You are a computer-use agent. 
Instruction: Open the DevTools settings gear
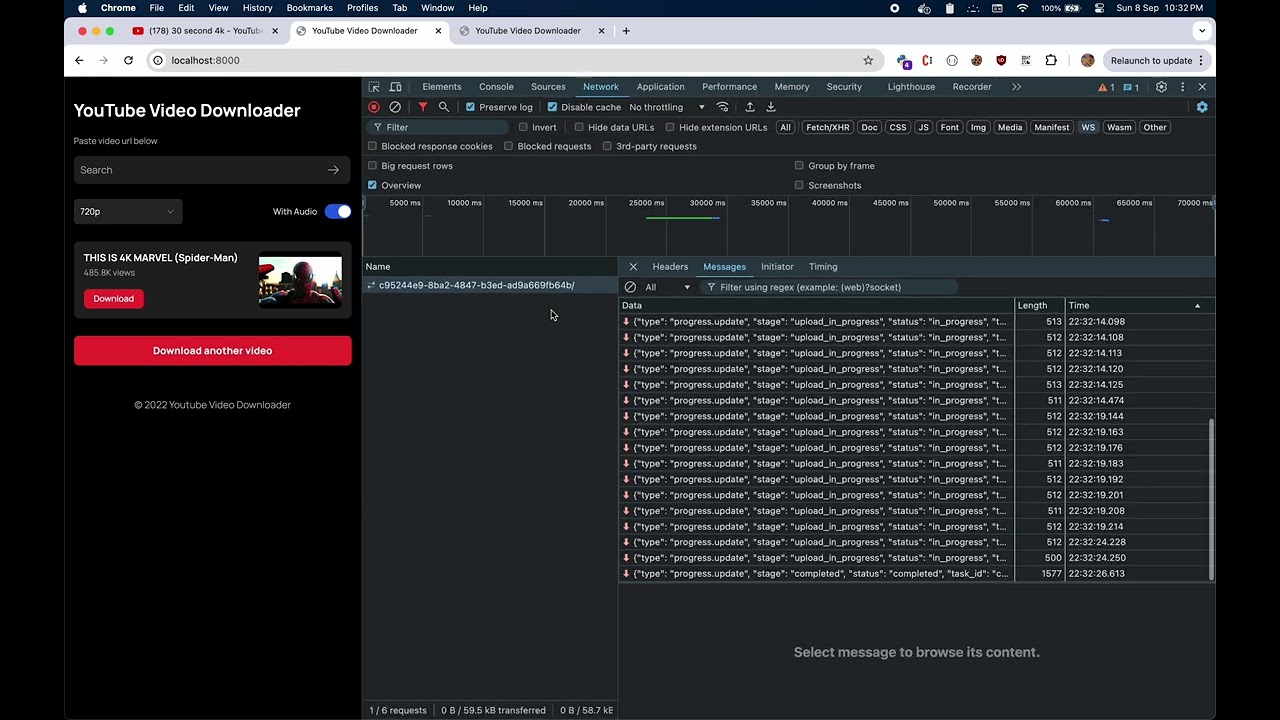[1161, 87]
